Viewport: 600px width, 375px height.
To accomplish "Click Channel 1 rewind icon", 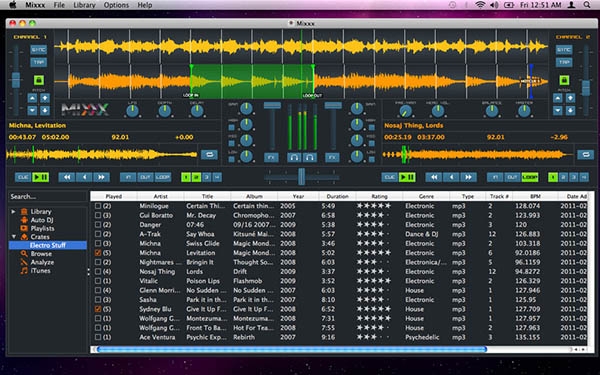I will click(x=67, y=177).
